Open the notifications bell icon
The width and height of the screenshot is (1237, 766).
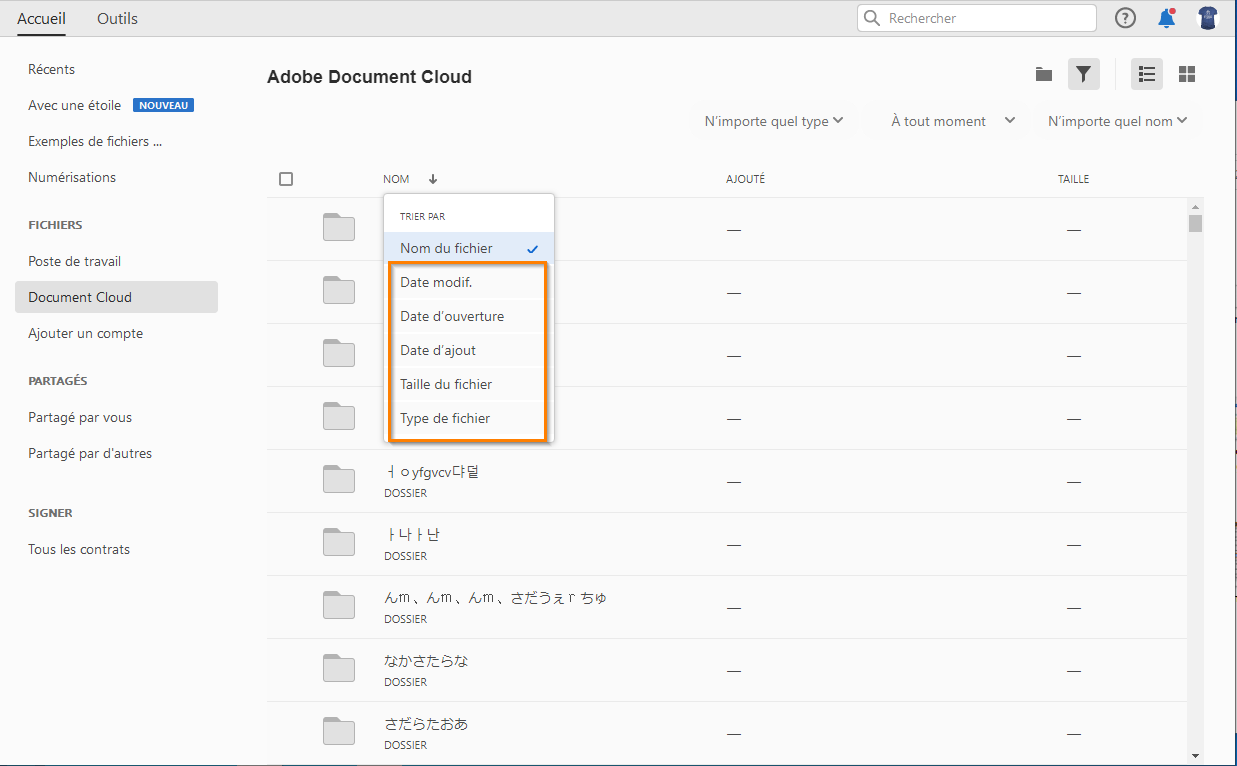(x=1166, y=17)
